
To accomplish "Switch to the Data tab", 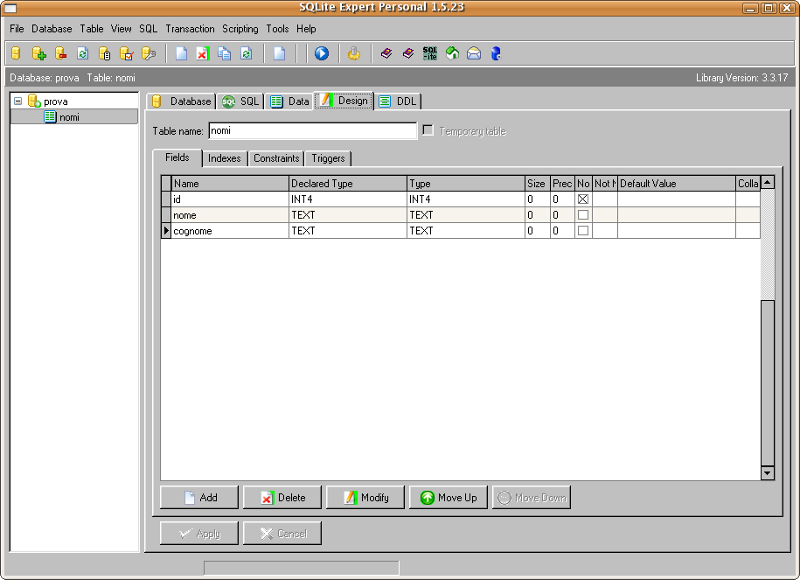I will [290, 102].
